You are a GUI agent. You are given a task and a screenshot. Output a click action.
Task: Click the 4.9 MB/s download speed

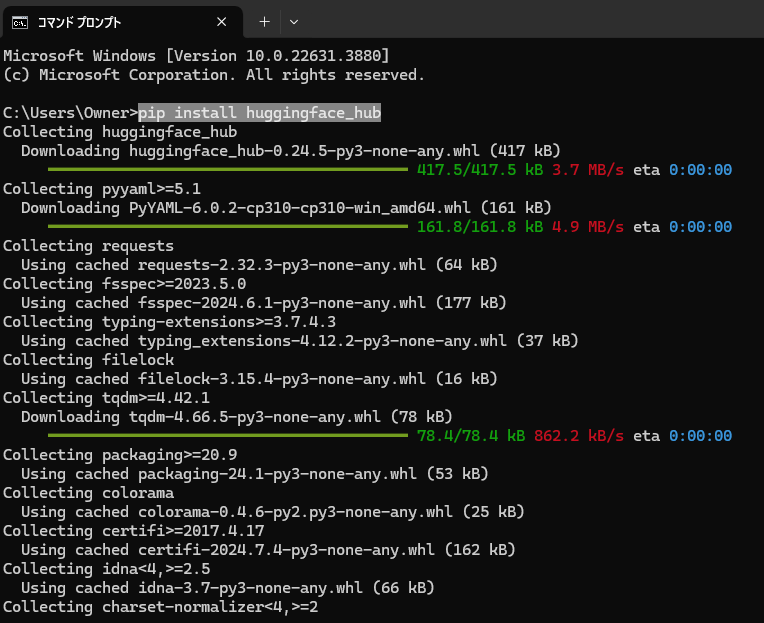(588, 227)
